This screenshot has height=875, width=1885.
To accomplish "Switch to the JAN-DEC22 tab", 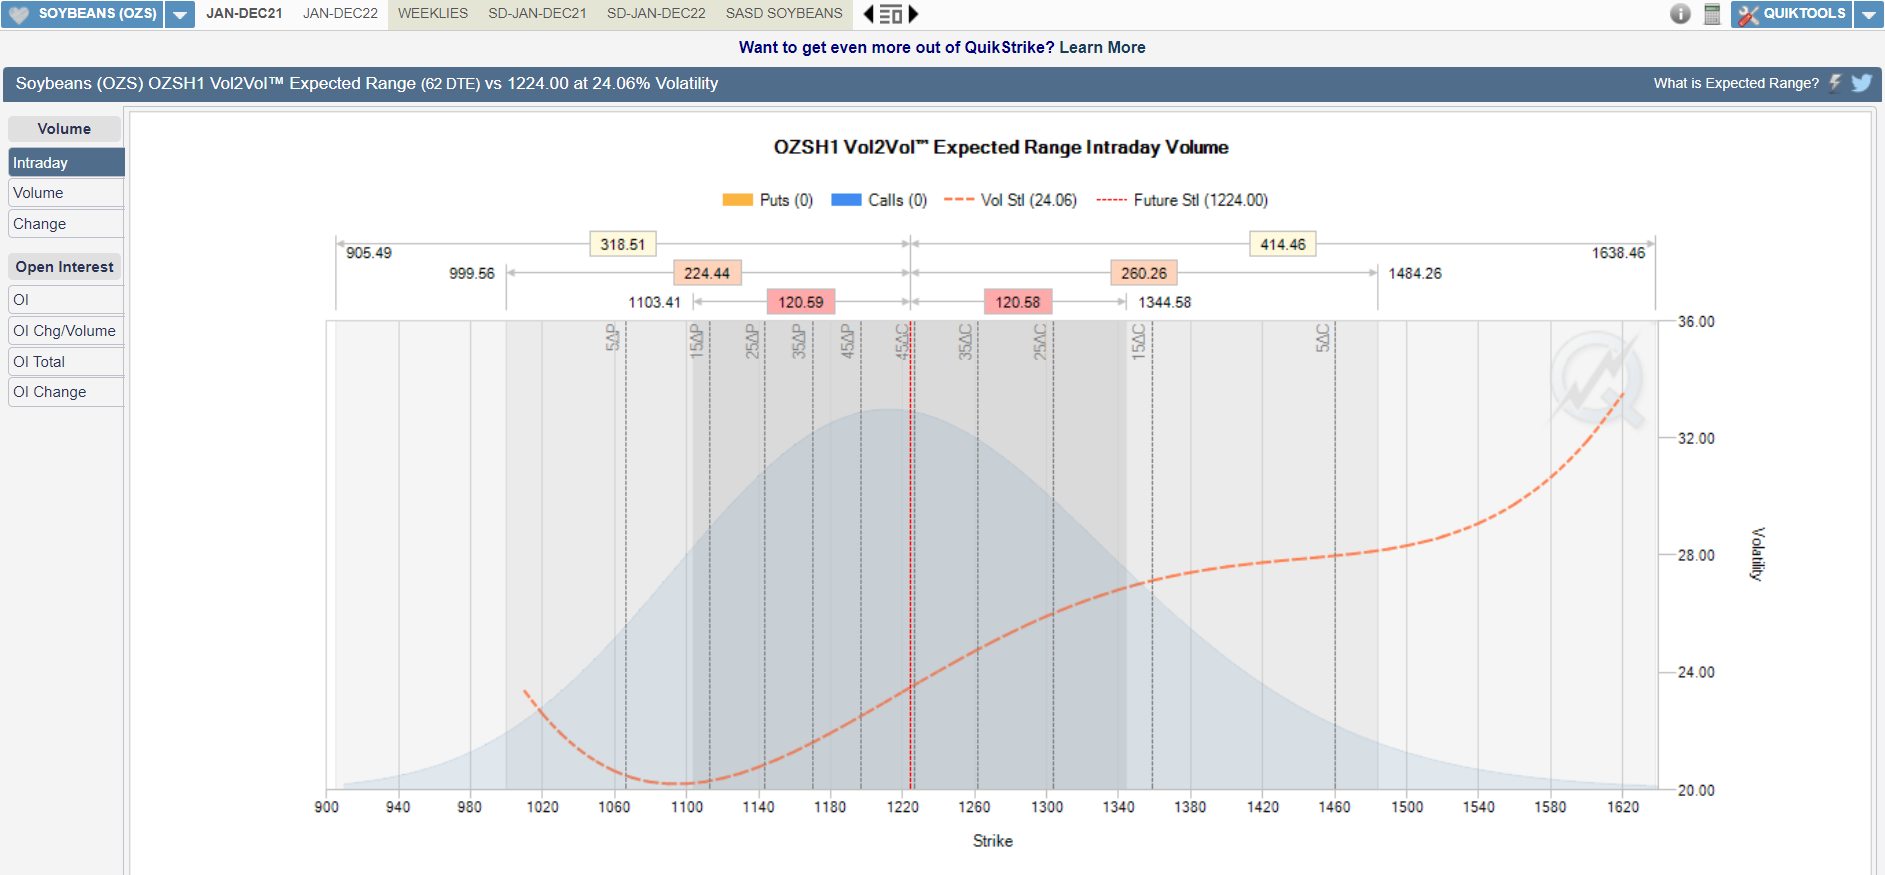I will tap(340, 14).
